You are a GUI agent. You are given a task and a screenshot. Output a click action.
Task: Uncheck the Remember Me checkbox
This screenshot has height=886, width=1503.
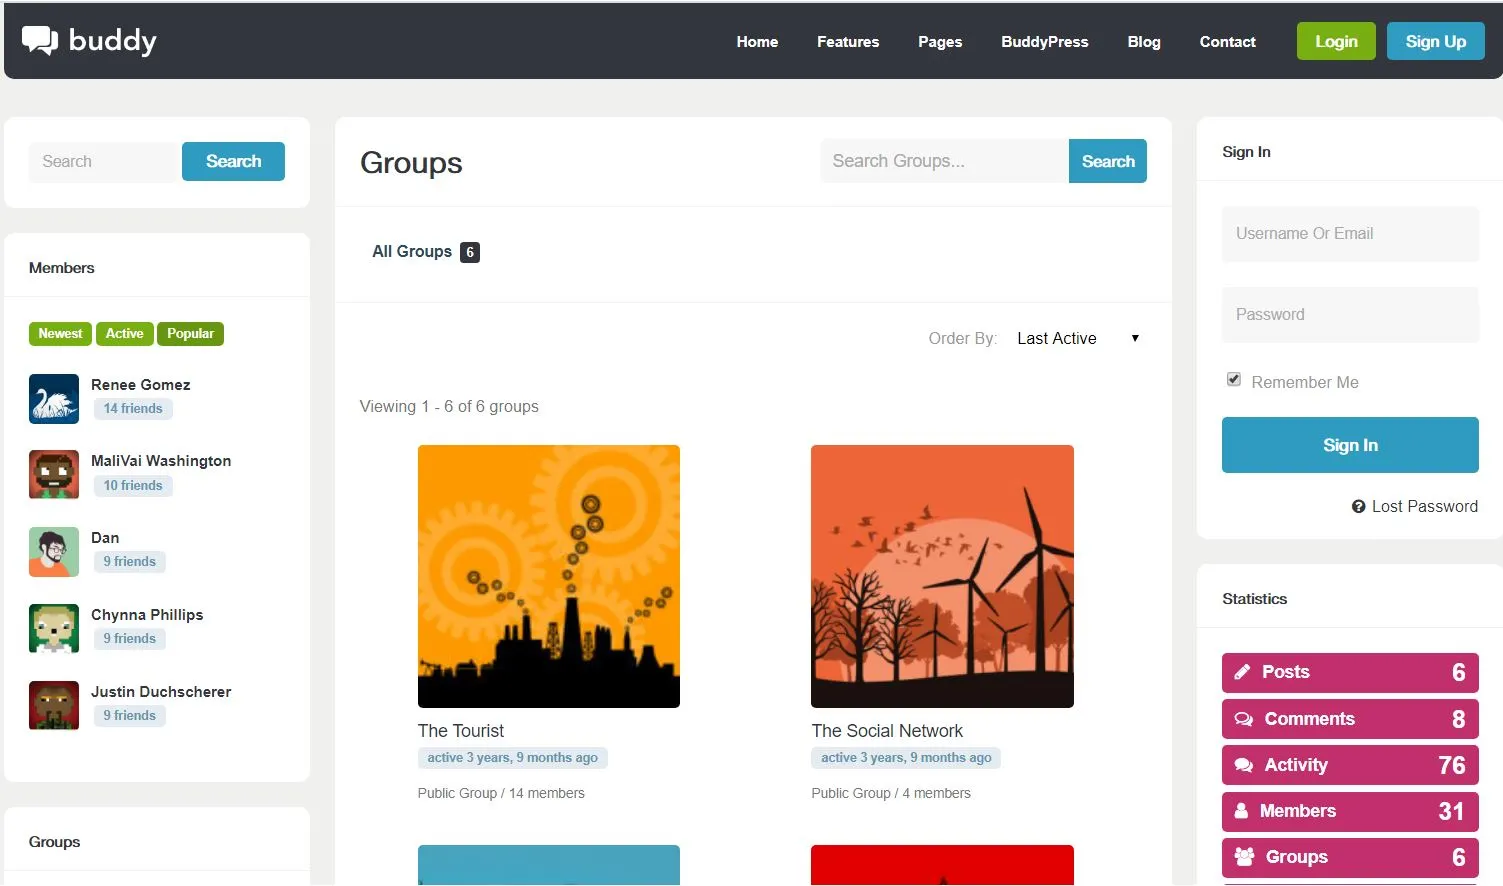(1234, 379)
